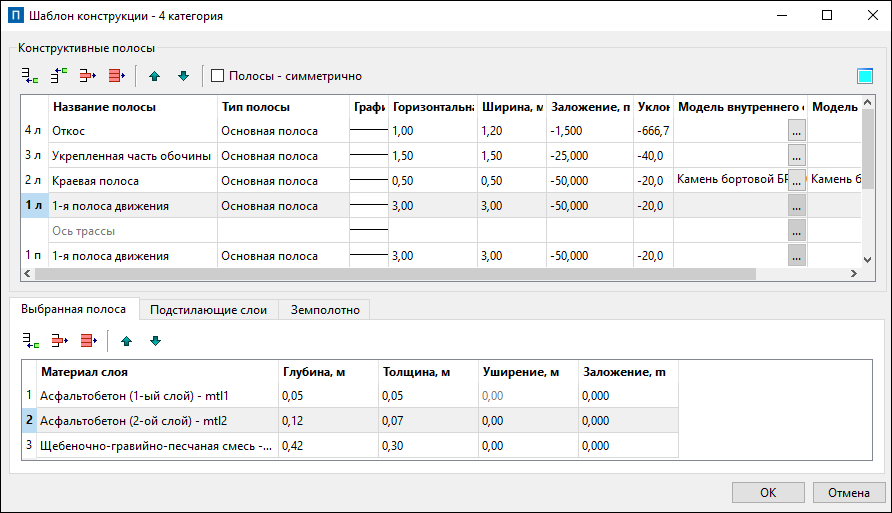The height and width of the screenshot is (513, 892).
Task: Click 'Тип полосы' column header
Action: (283, 107)
